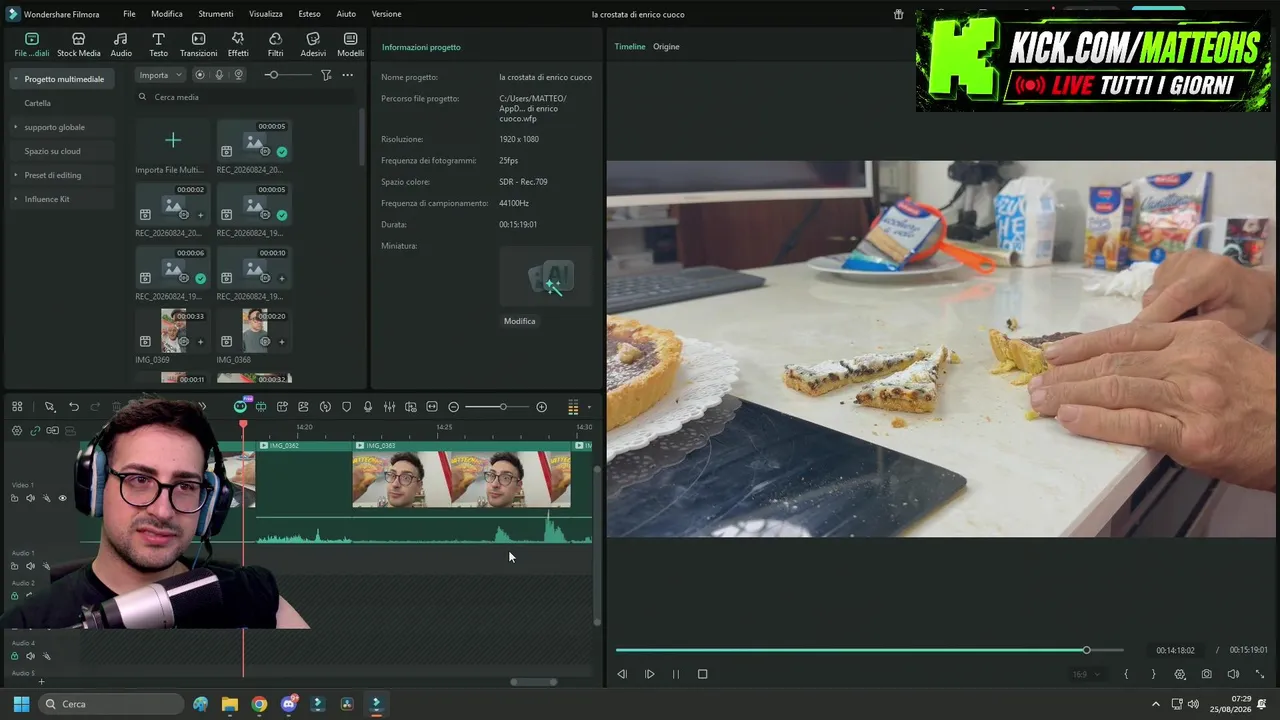Click the mark out bracket button
This screenshot has height=720, width=1280.
[1153, 674]
